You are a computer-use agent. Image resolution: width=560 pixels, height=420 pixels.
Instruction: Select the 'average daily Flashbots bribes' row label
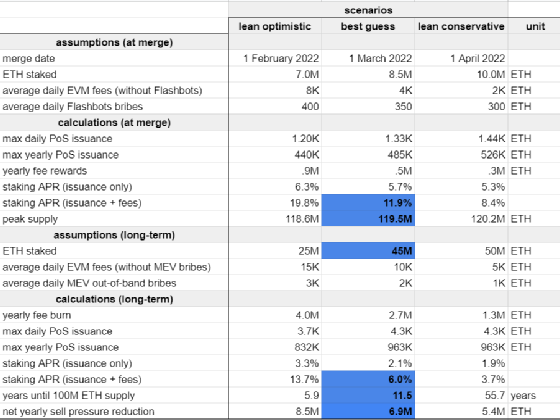tap(72, 106)
